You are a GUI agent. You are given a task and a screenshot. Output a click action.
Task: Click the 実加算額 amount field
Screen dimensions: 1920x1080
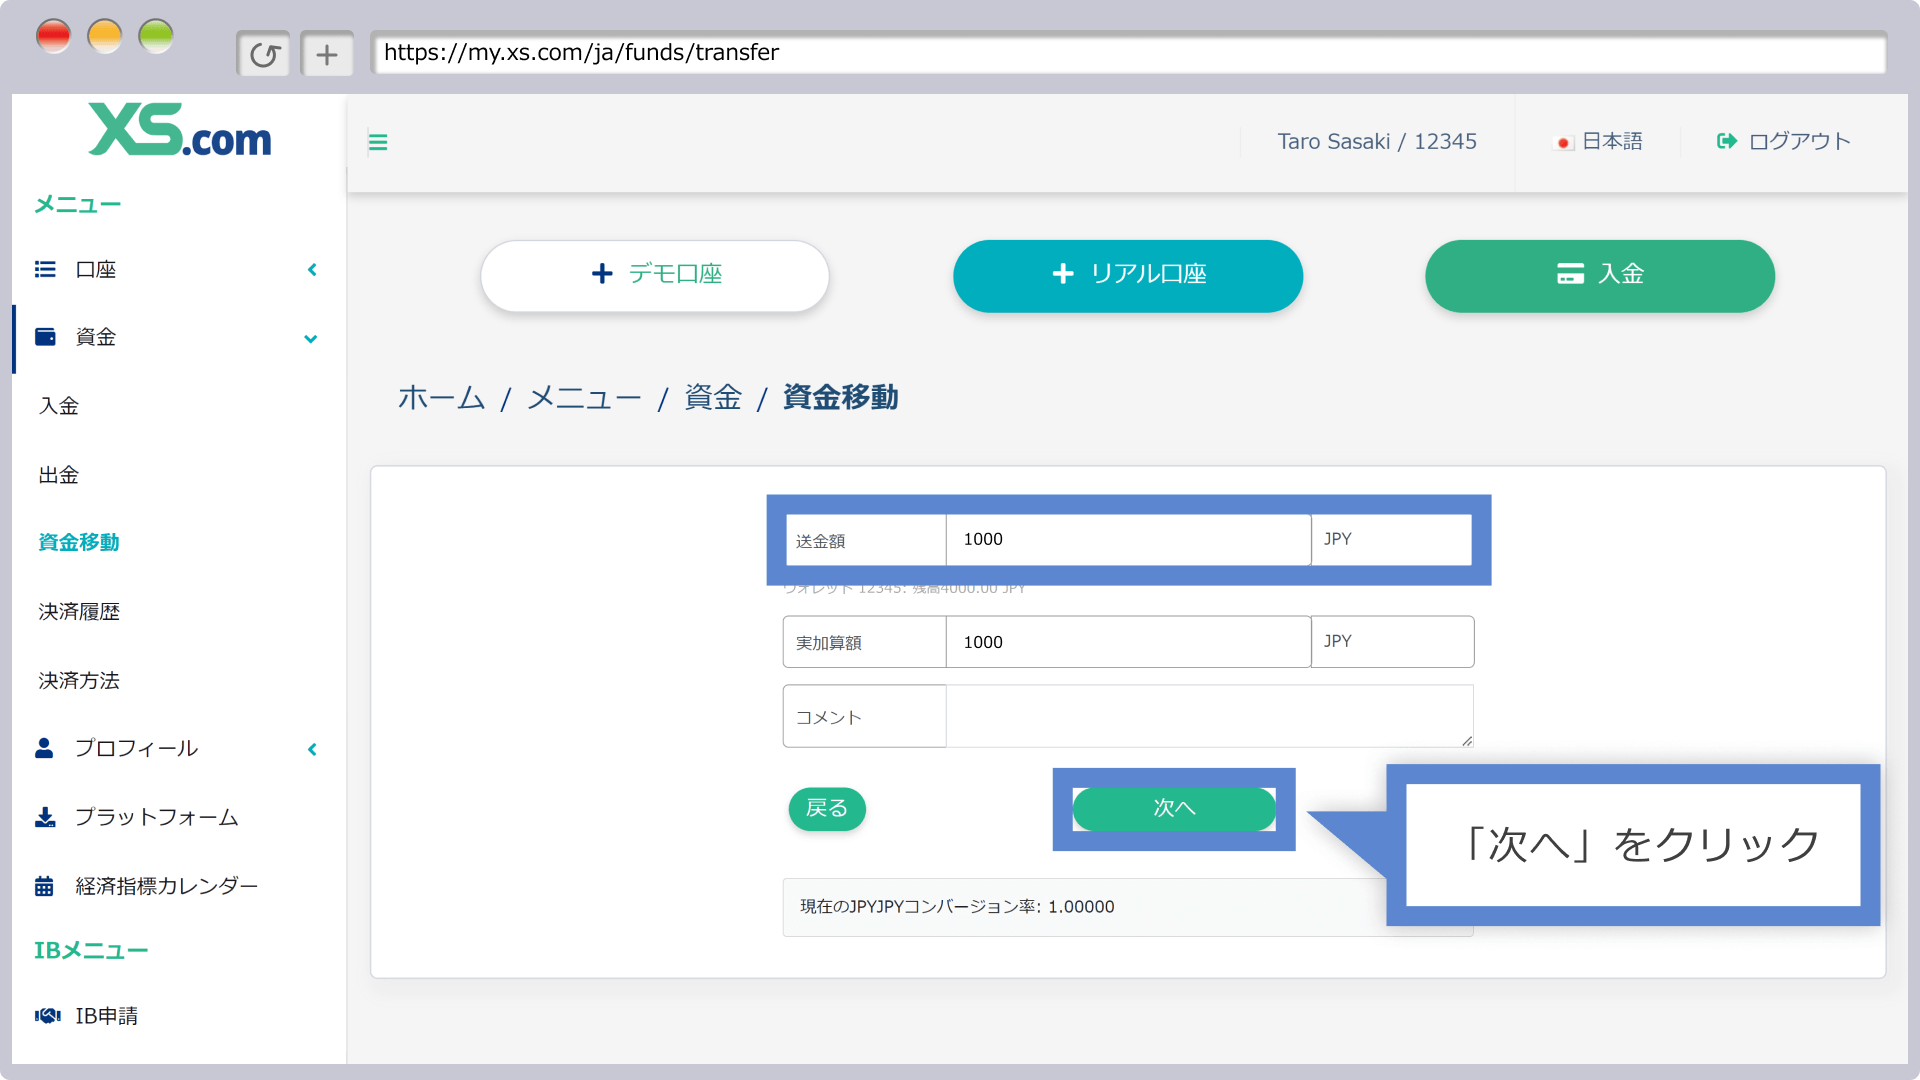[1128, 642]
